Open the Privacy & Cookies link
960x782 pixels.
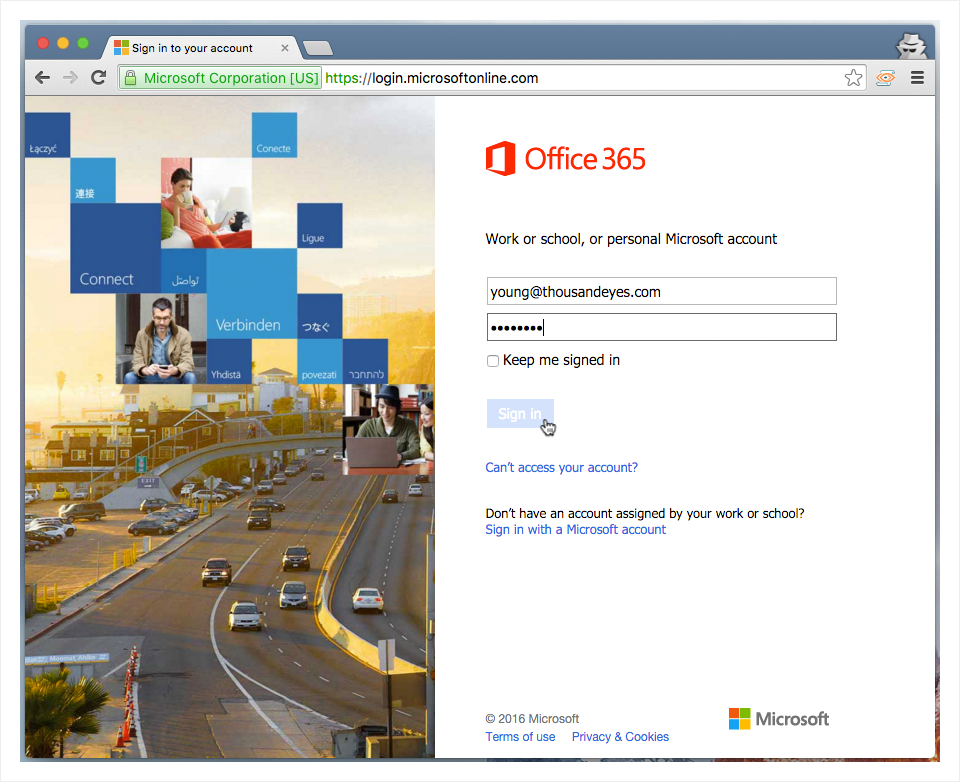tap(620, 737)
